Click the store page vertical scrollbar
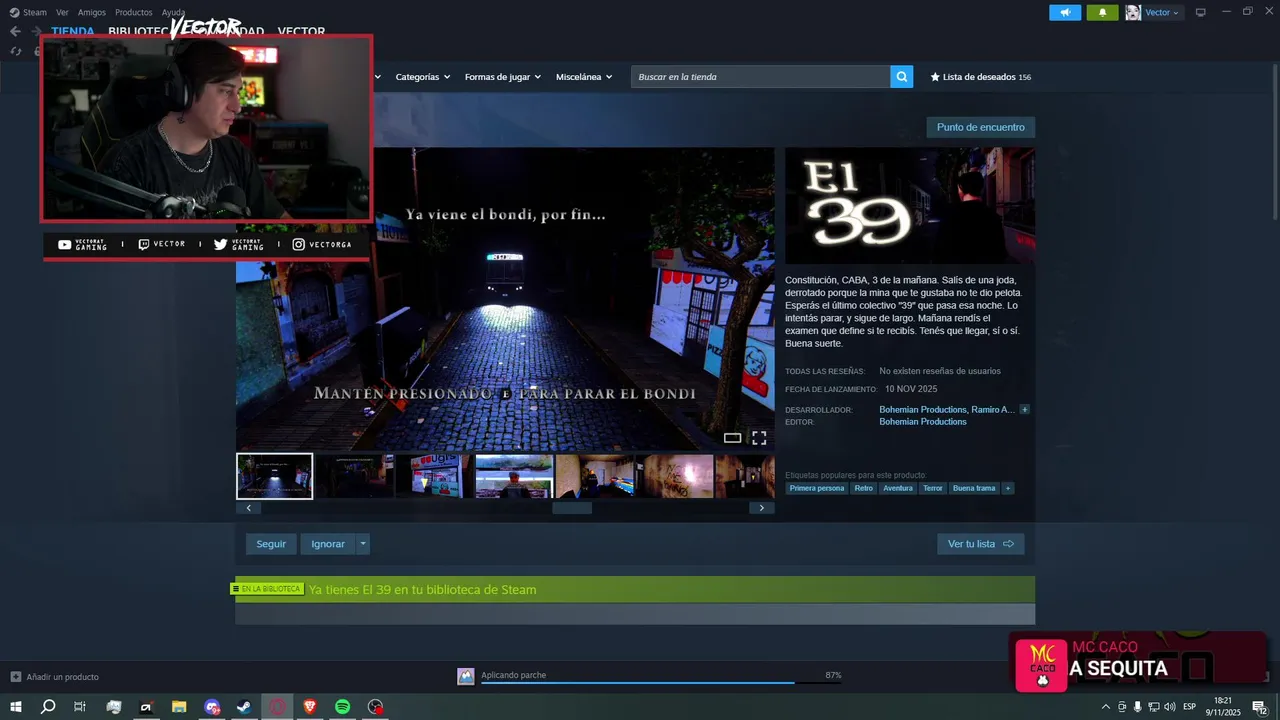 coord(1275,140)
